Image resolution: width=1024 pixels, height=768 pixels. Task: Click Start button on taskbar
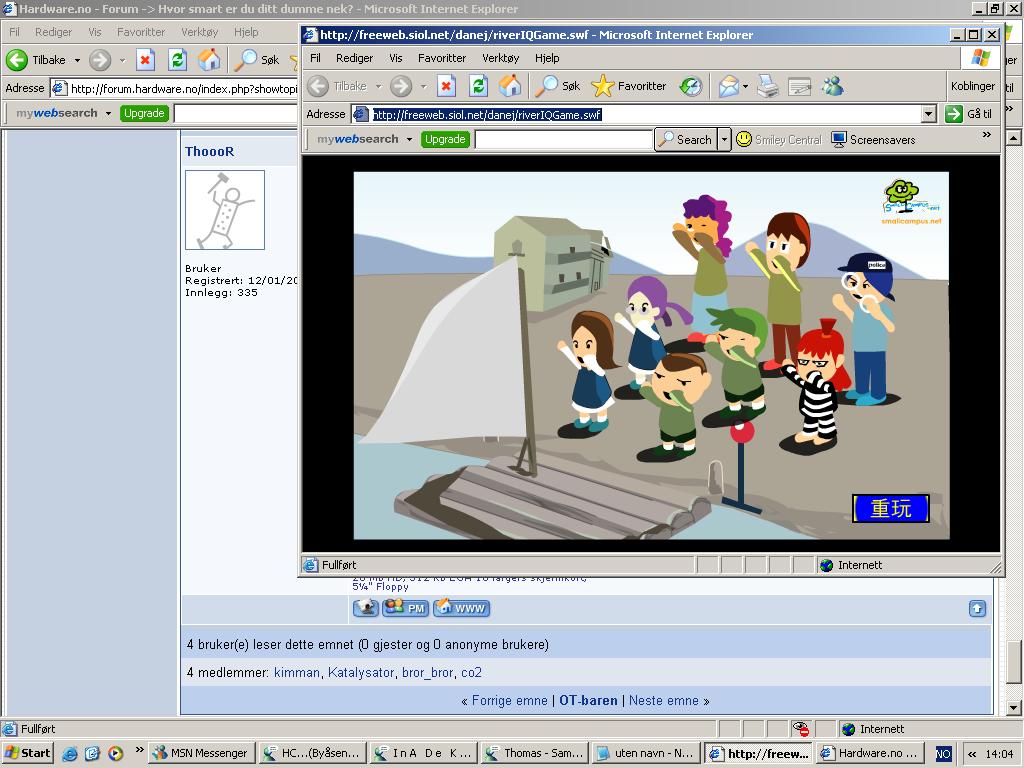point(28,754)
